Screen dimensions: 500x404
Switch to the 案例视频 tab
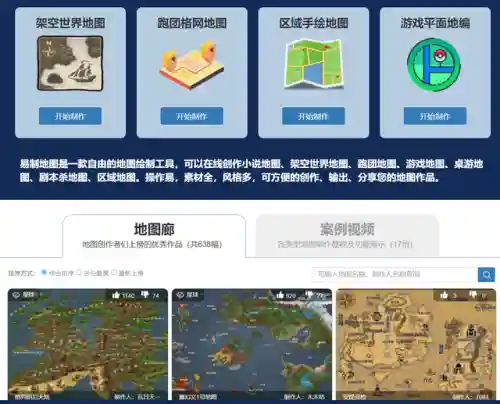[347, 236]
